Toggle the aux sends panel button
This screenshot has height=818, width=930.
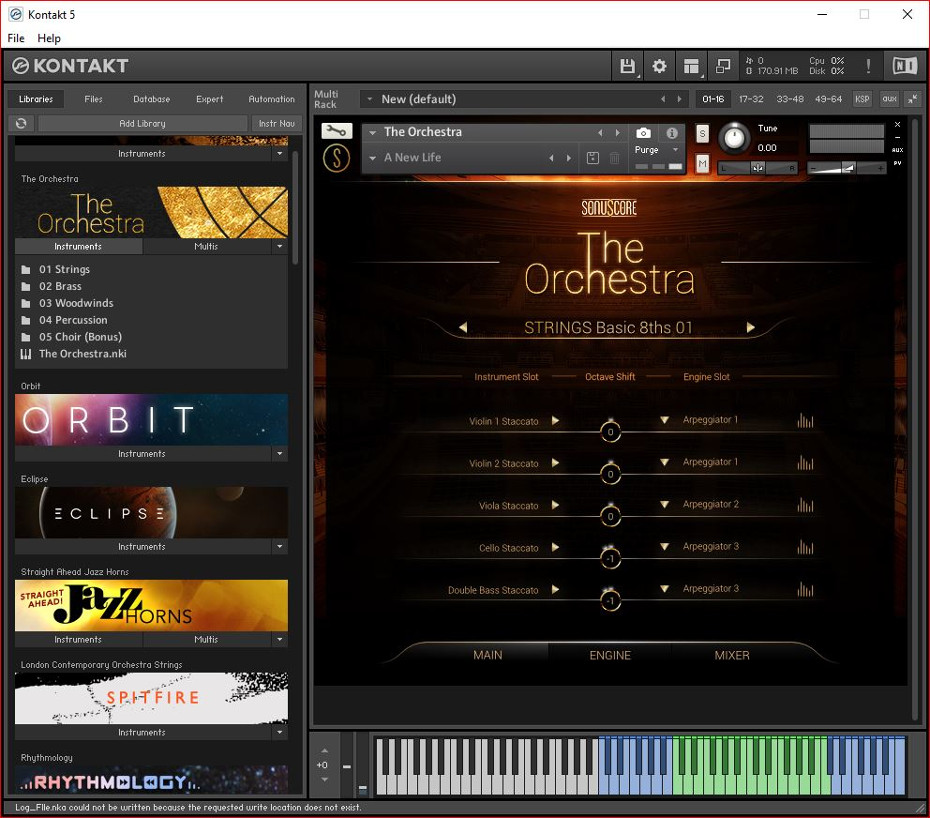pos(889,99)
